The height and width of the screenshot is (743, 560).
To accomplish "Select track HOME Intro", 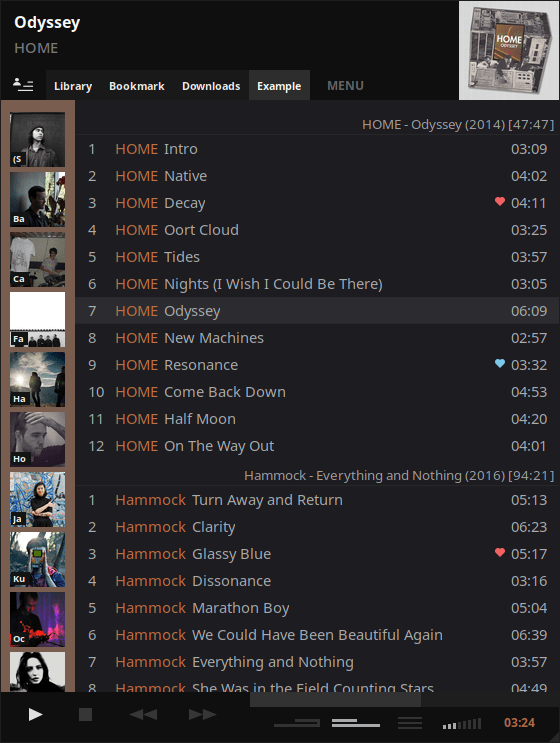I will 317,149.
